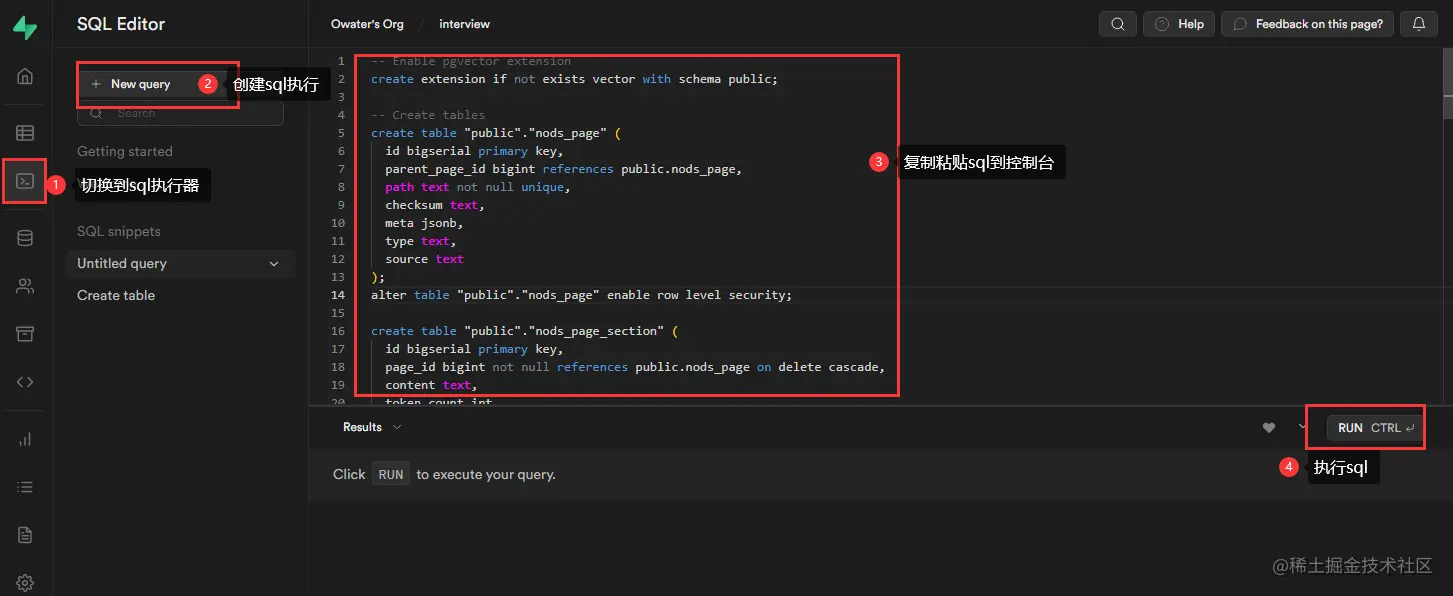This screenshot has width=1453, height=596.
Task: Open the Reports chart icon
Action: point(25,439)
